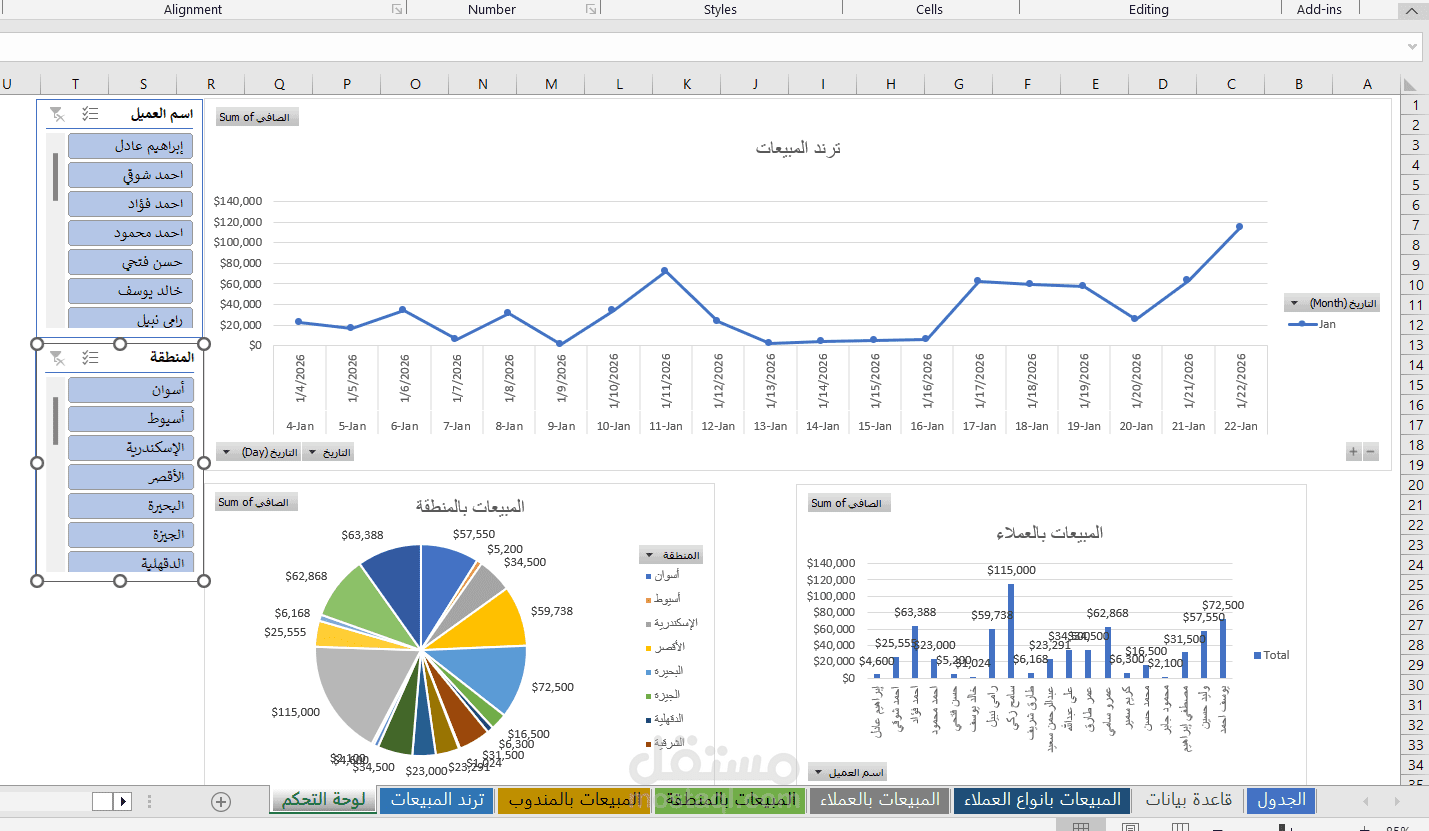Expand the trend chart field with the plus button
The height and width of the screenshot is (831, 1429).
pyautogui.click(x=1353, y=452)
